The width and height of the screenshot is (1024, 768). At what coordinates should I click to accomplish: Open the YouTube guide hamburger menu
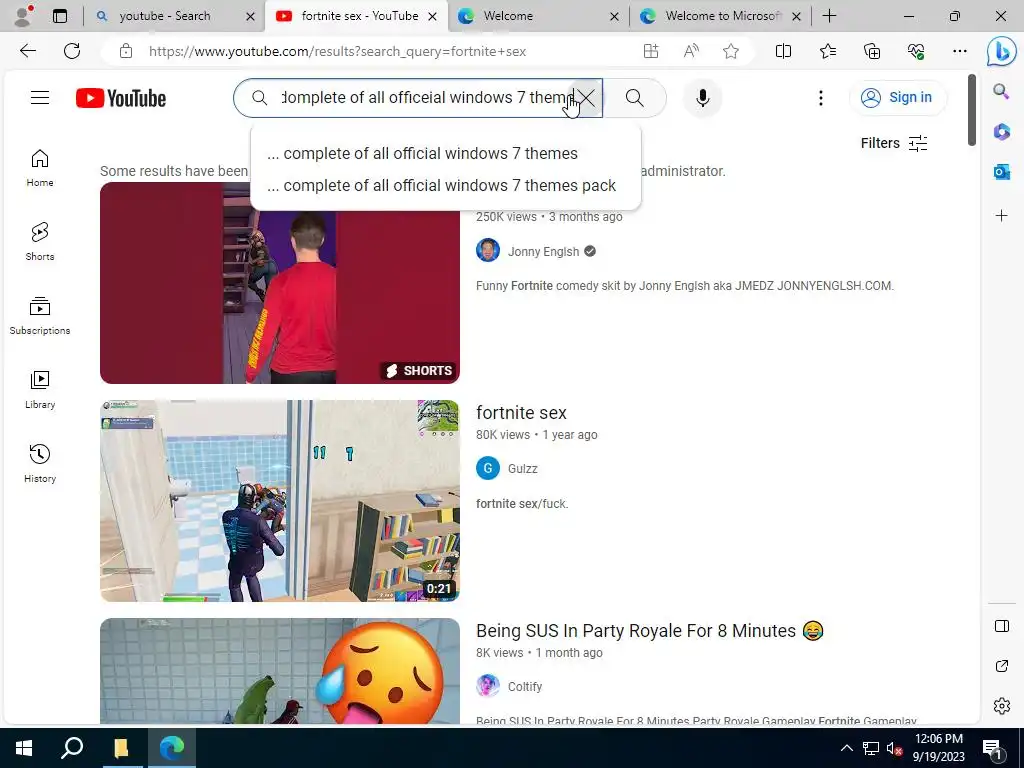(40, 98)
